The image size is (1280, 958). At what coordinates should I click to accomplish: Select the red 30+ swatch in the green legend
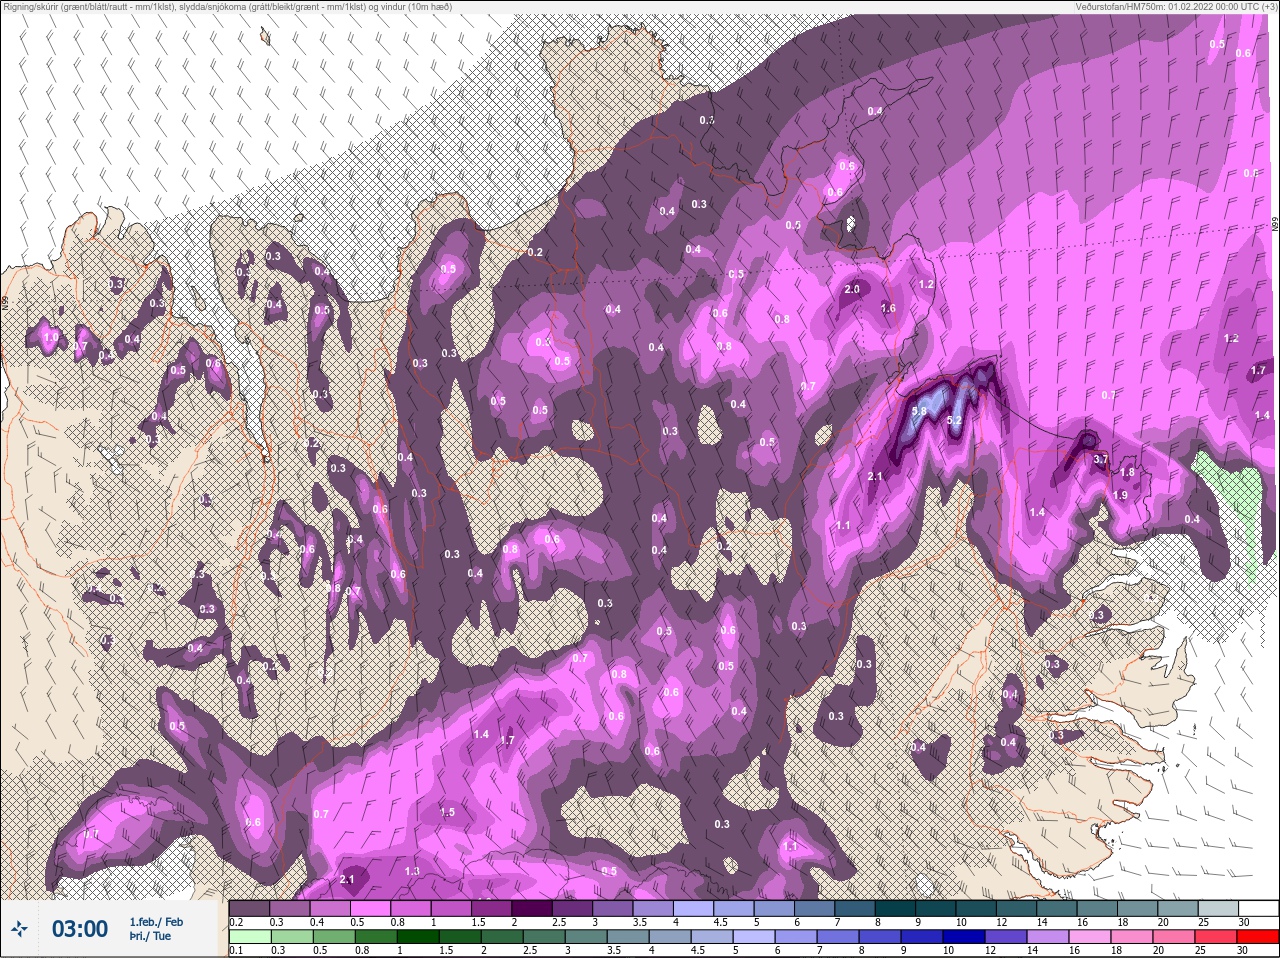(x=1258, y=937)
